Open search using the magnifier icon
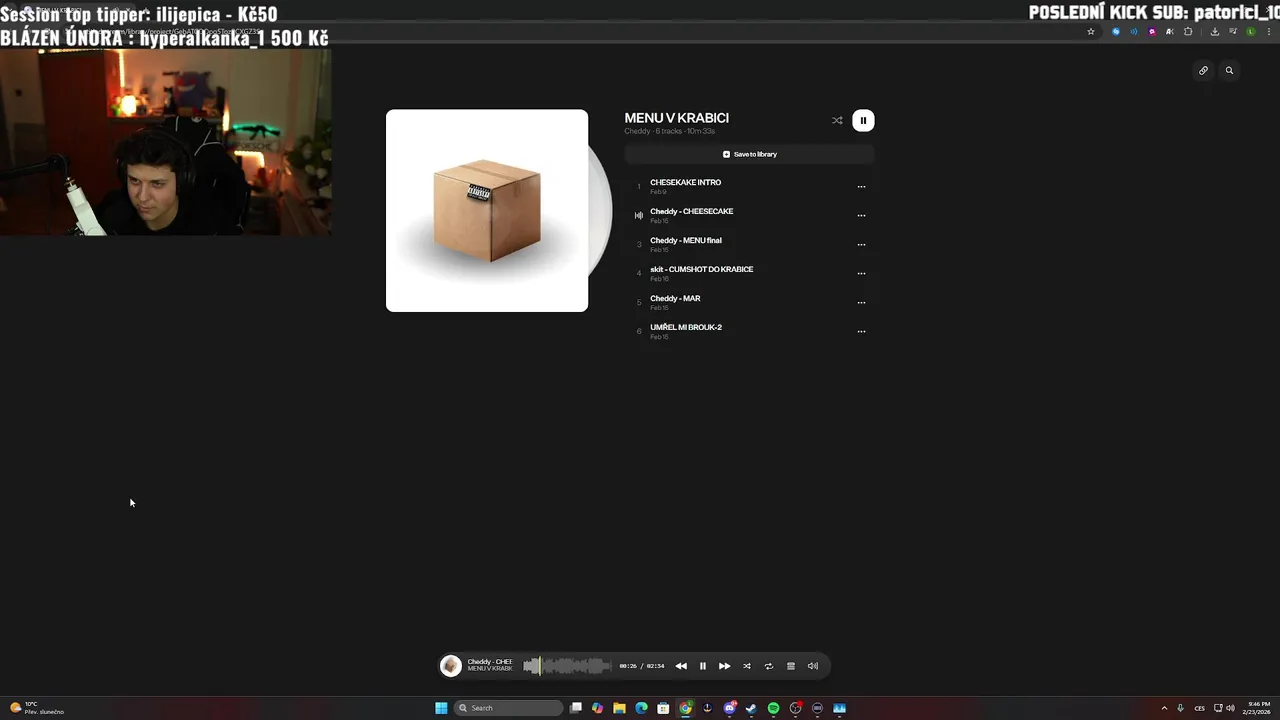Screen dimensions: 1280x720 coord(1229,70)
